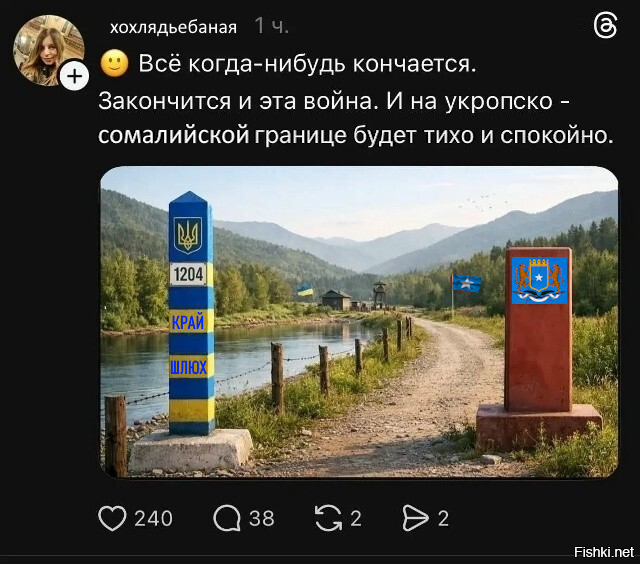Click the smiley emoji in the post text
The width and height of the screenshot is (640, 564).
[x=114, y=63]
